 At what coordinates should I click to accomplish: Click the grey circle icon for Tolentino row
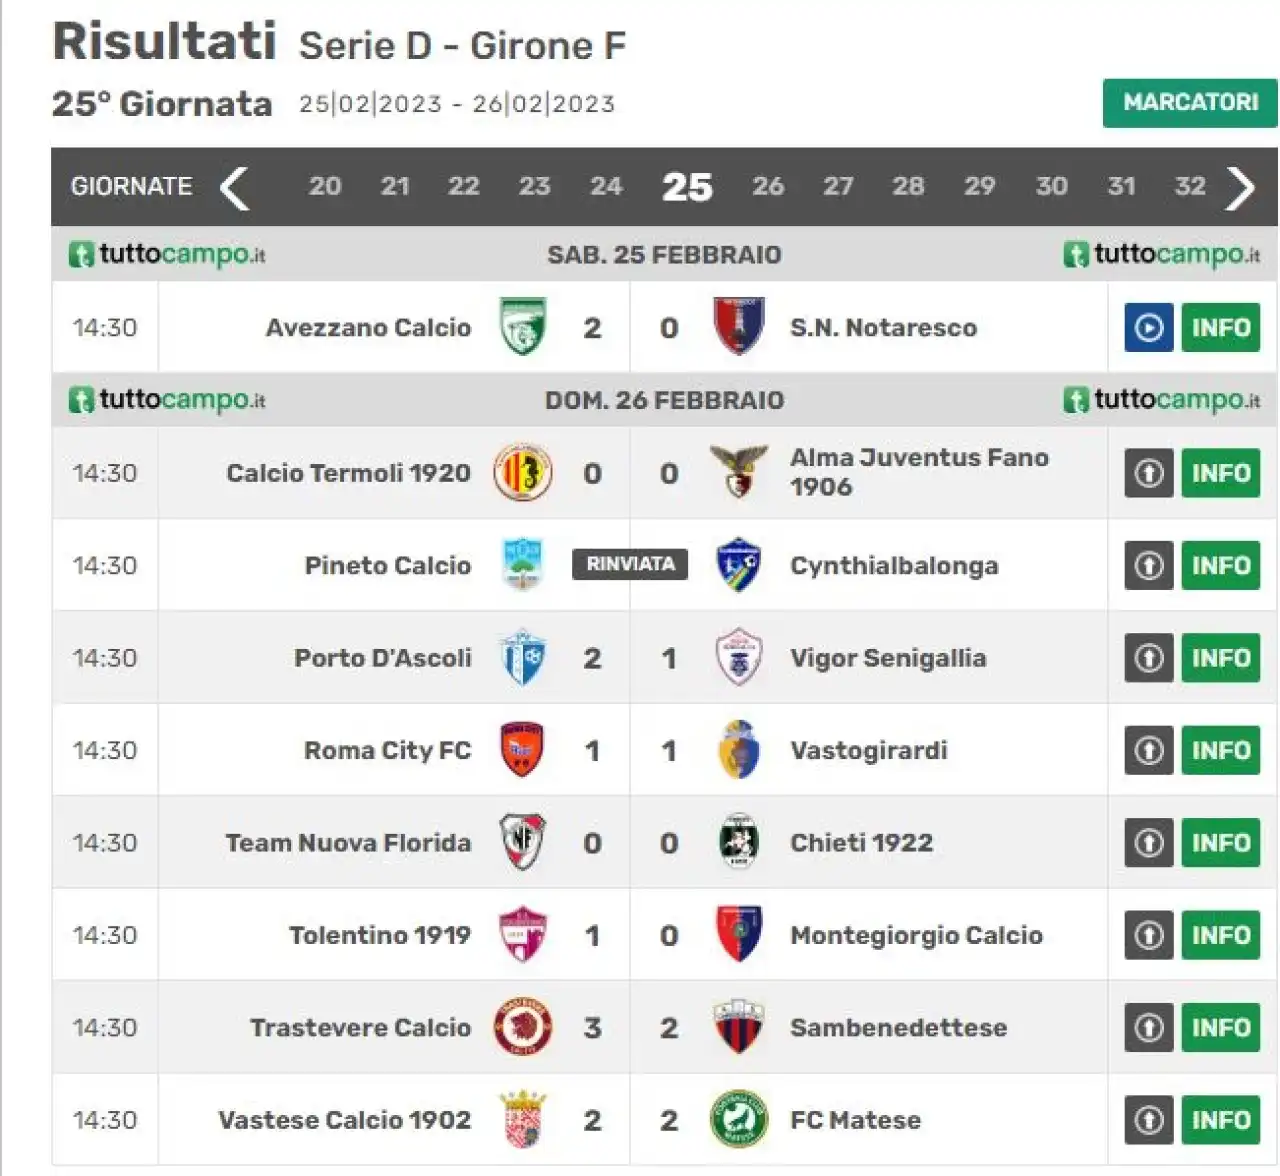click(x=1148, y=935)
